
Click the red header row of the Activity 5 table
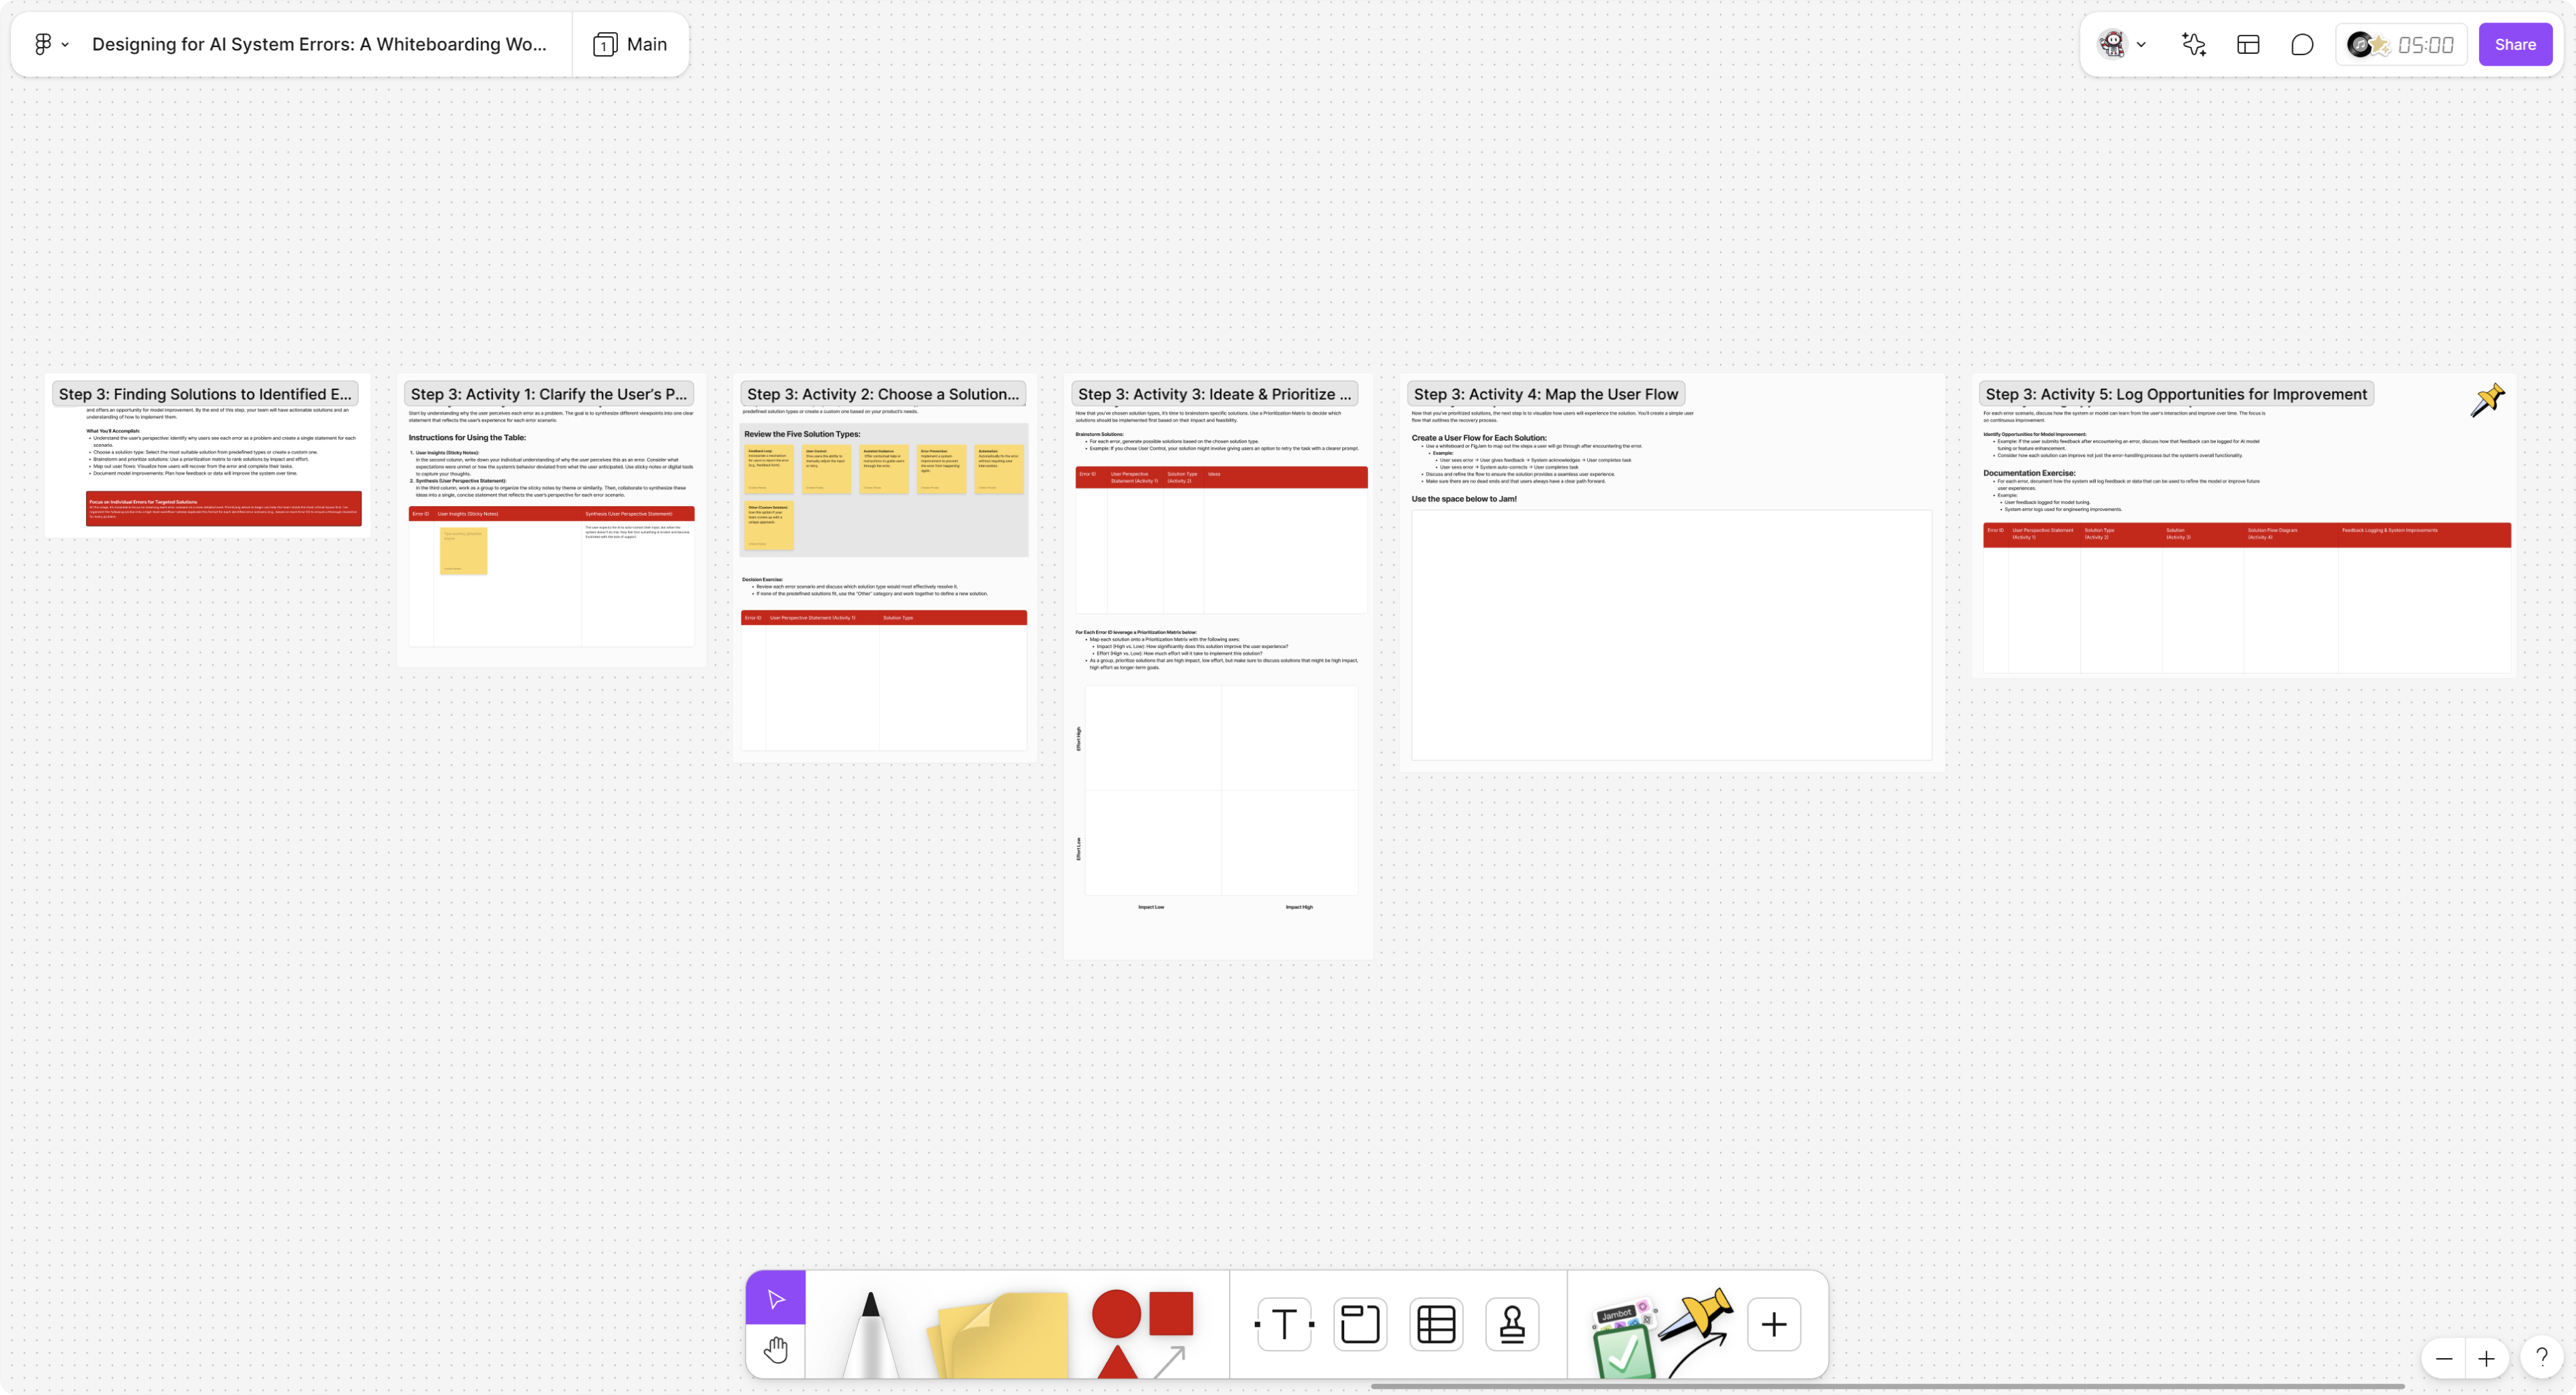click(2247, 535)
